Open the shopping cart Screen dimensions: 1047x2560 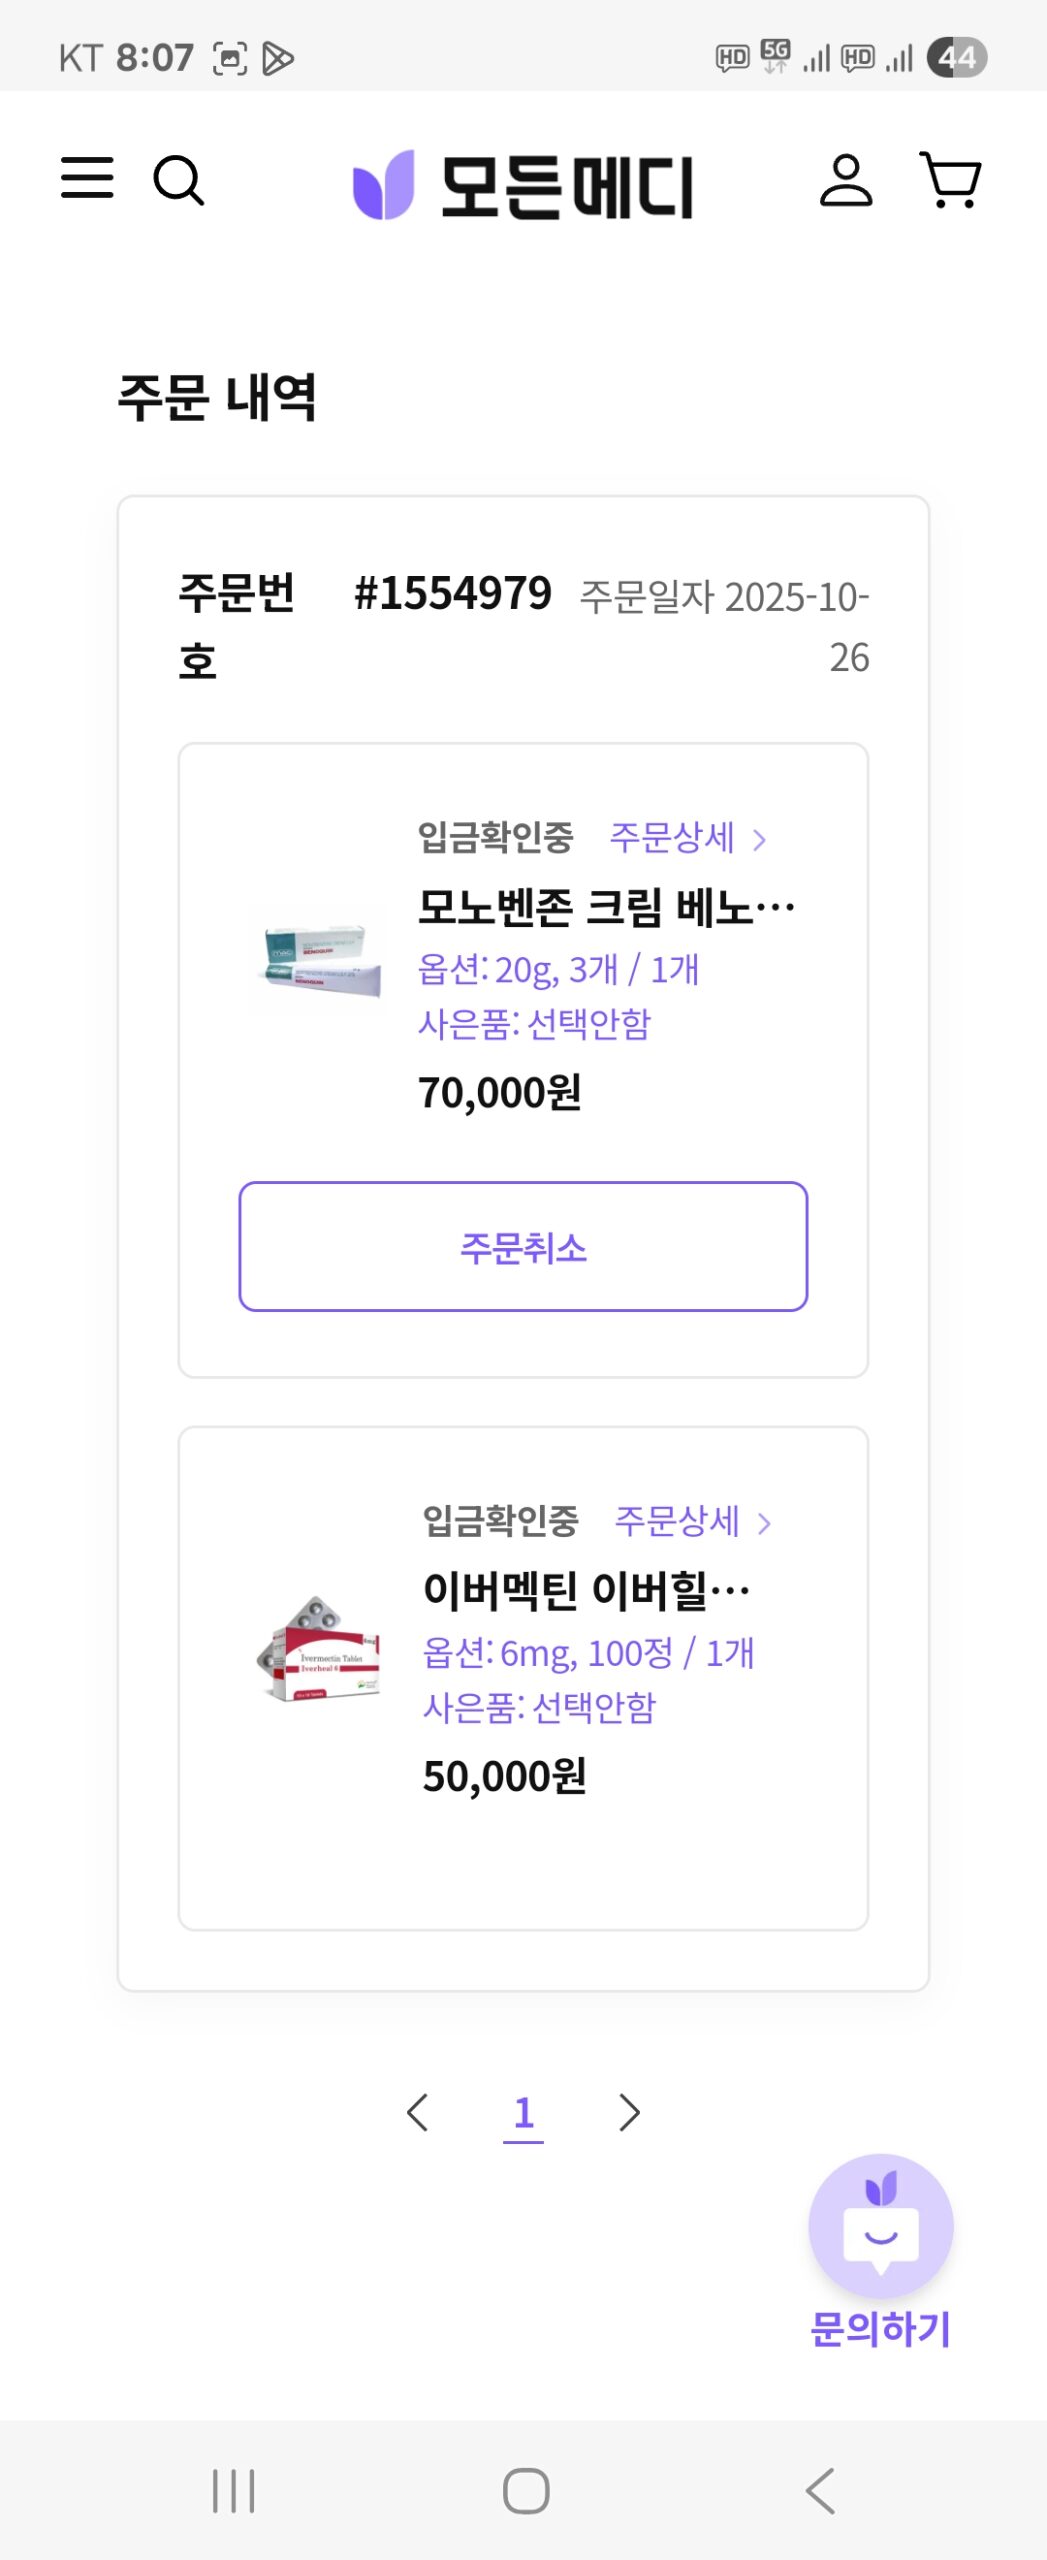[949, 181]
